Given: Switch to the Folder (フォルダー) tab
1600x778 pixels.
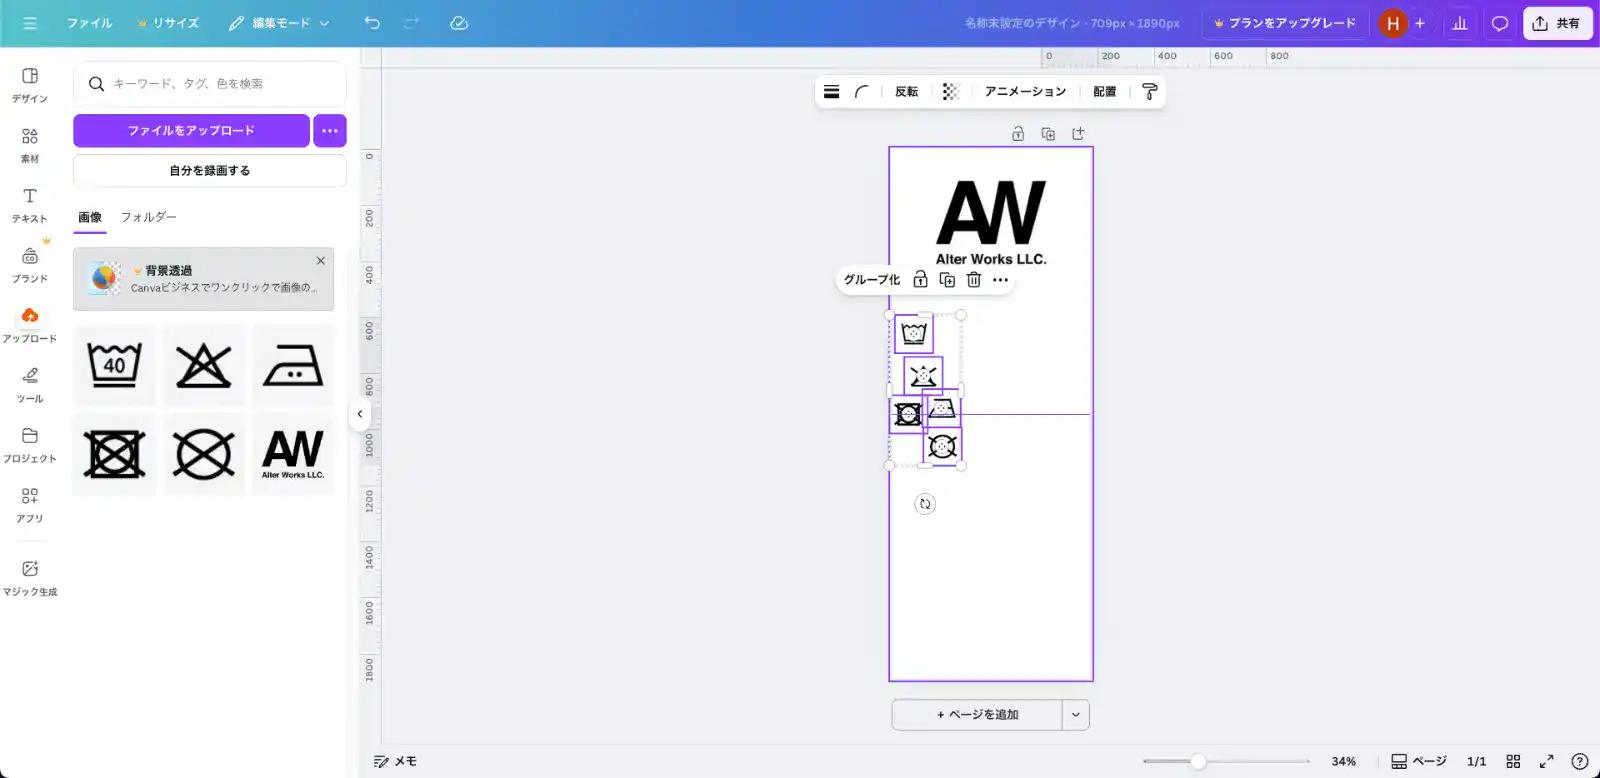Looking at the screenshot, I should [148, 217].
